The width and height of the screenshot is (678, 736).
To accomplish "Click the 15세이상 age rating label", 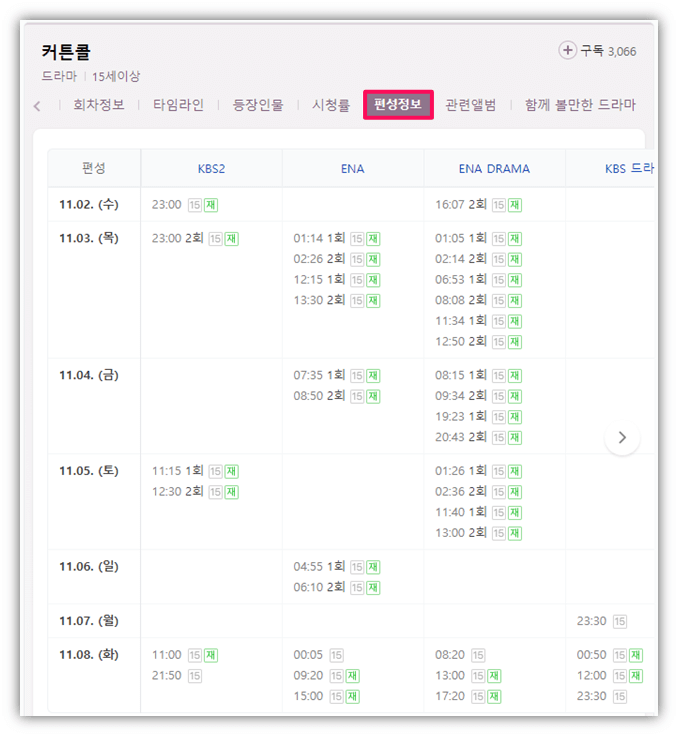I will pyautogui.click(x=116, y=77).
